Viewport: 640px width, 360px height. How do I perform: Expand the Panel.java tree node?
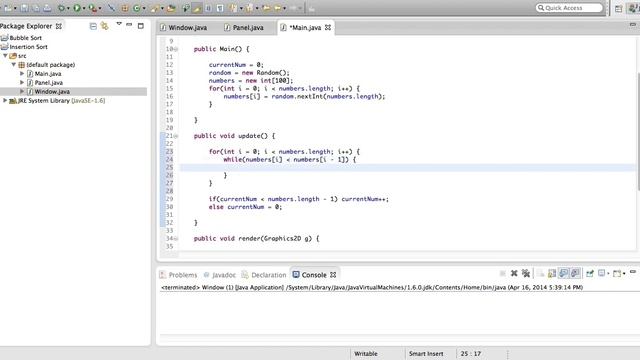(x=22, y=82)
